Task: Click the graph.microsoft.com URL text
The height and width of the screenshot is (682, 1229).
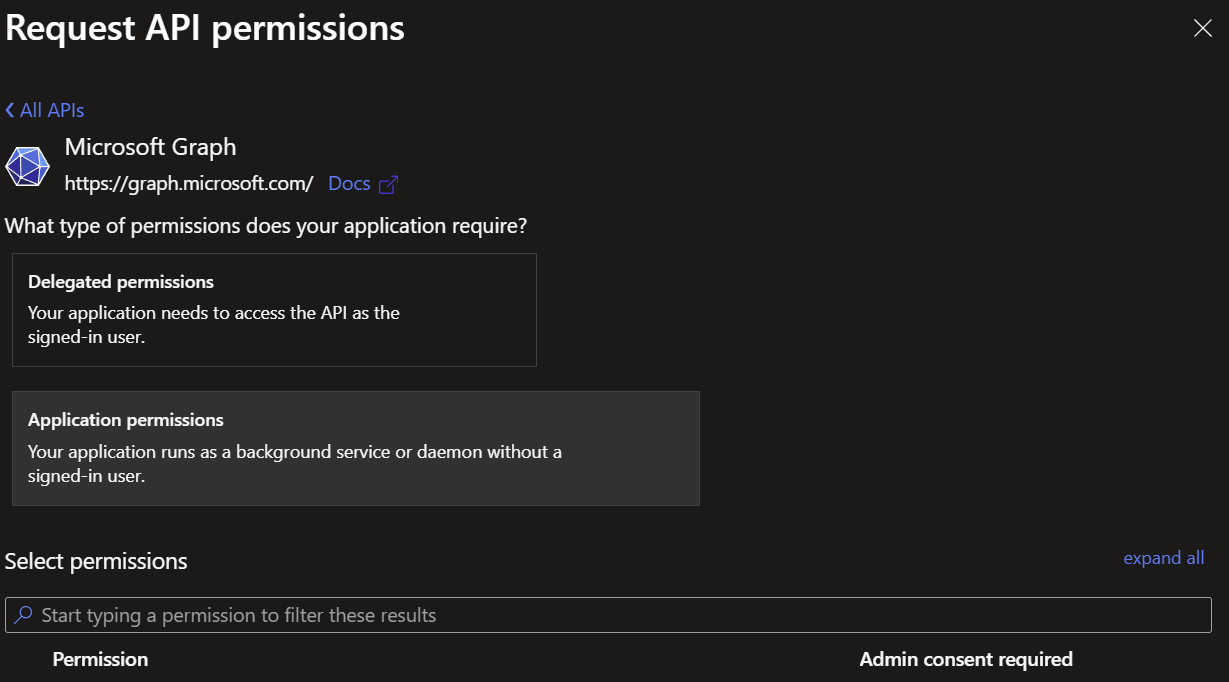Action: click(x=189, y=184)
